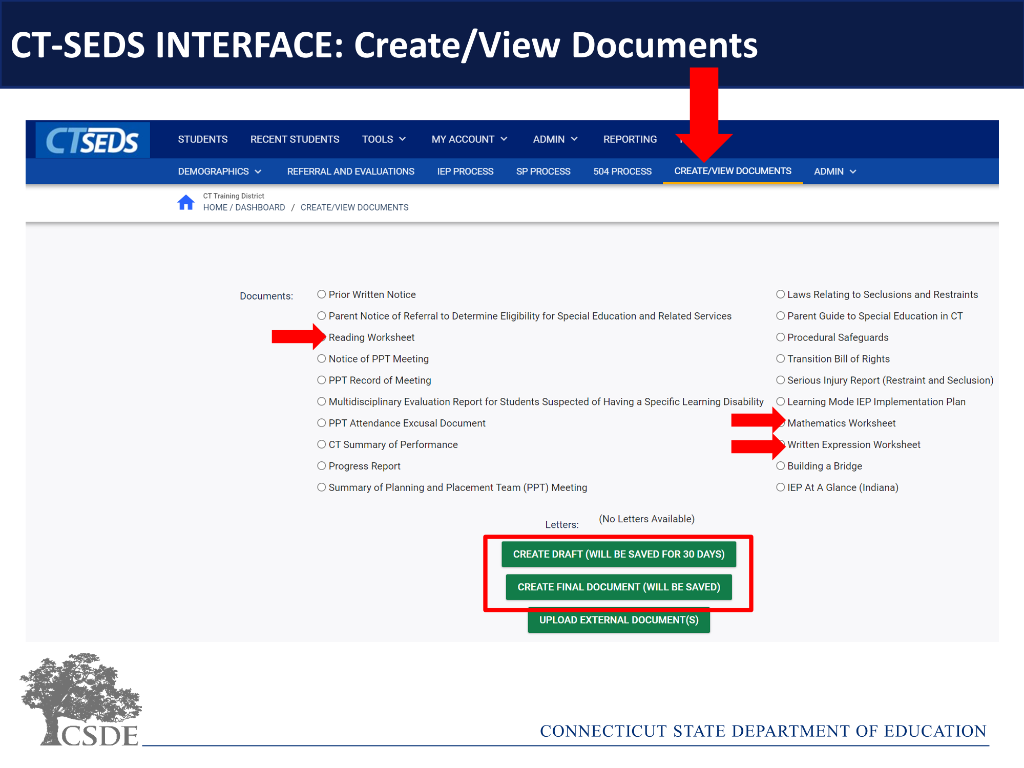Click Reading Worksheet label

point(372,337)
